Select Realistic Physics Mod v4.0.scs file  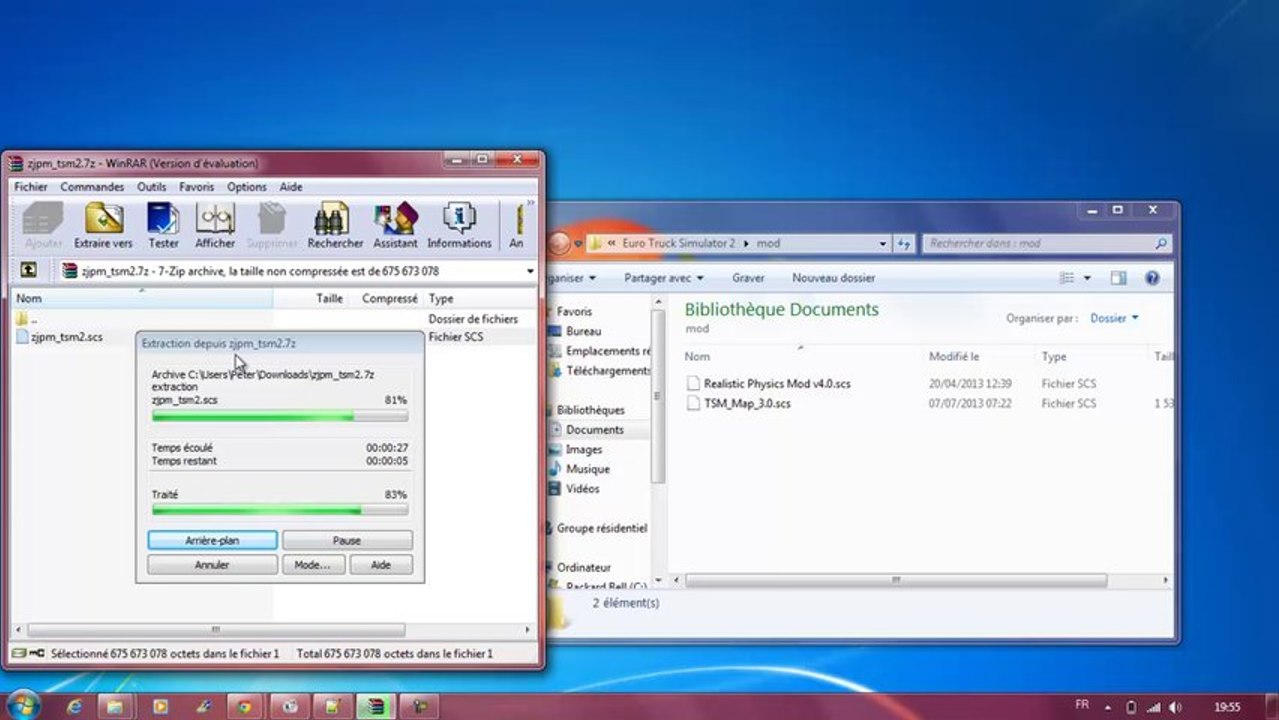pyautogui.click(x=777, y=384)
